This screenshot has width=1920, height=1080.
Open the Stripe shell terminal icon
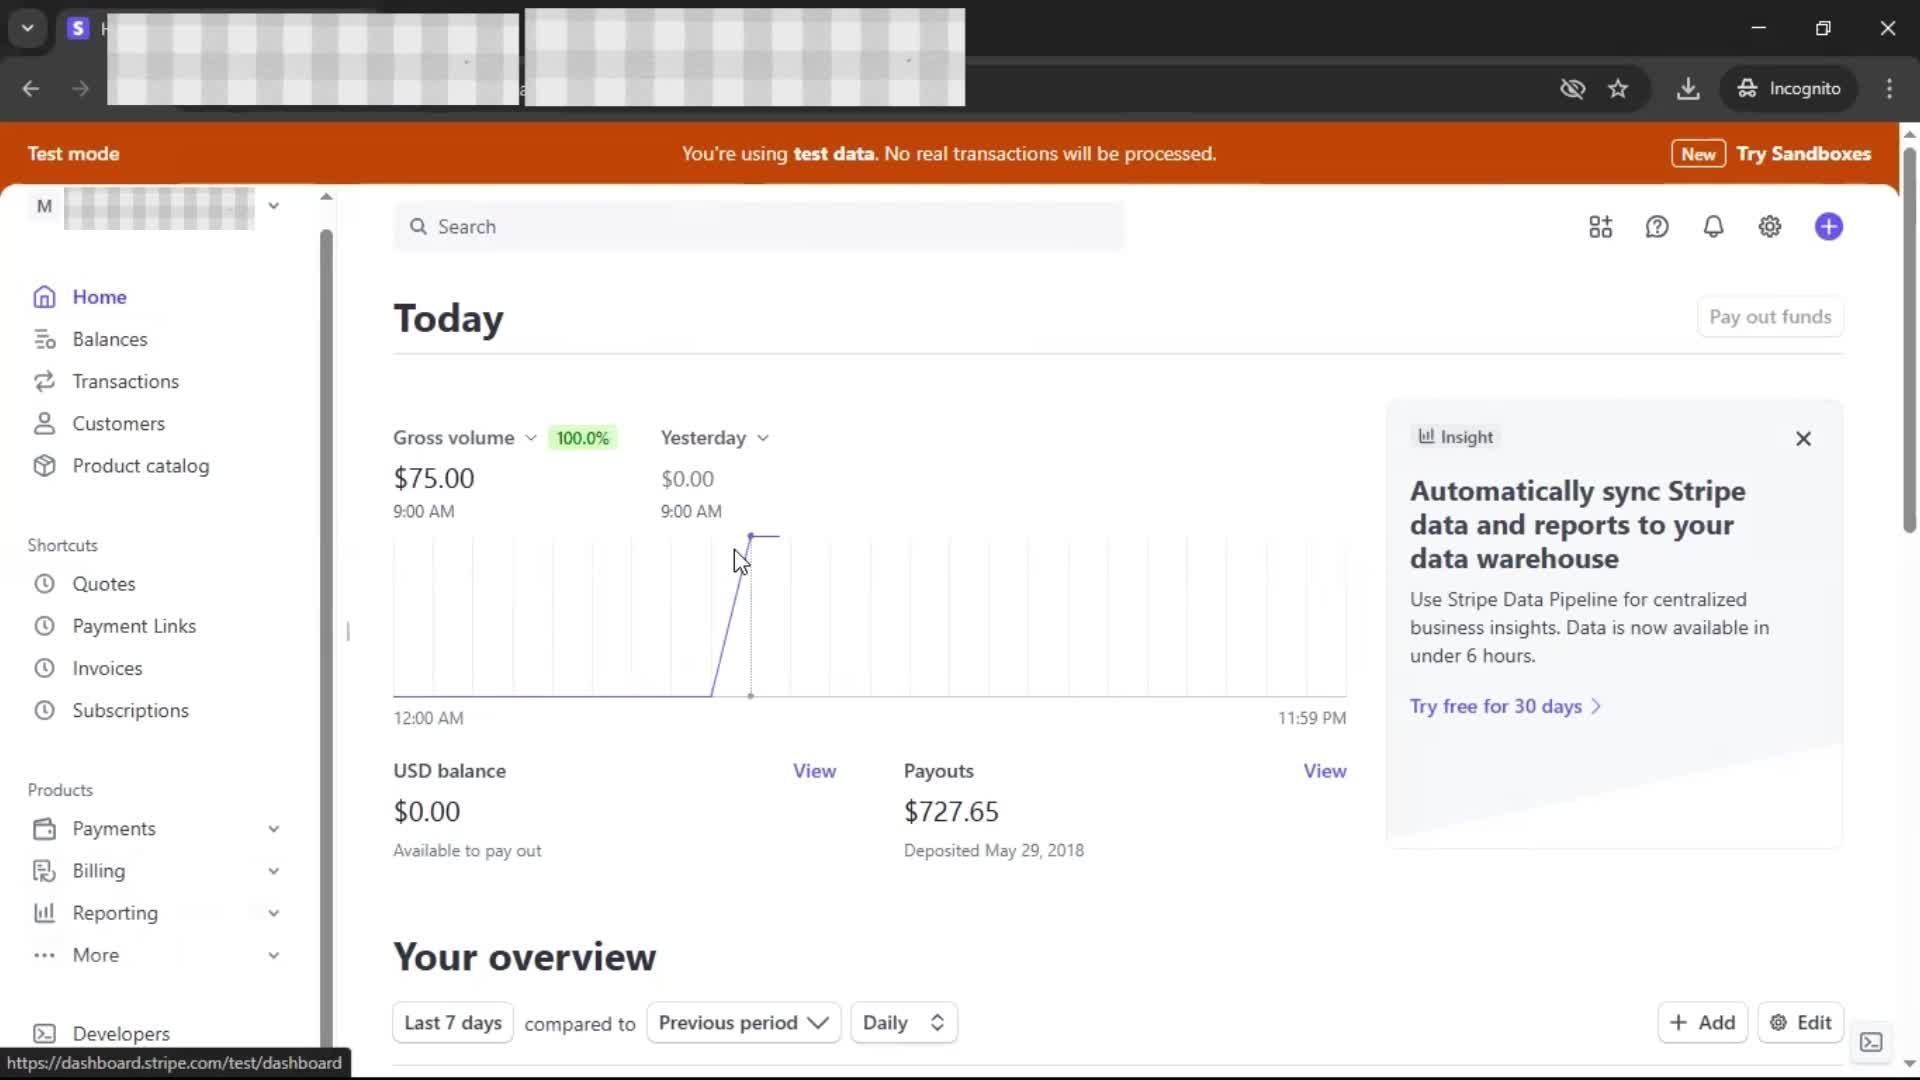coord(1871,1042)
